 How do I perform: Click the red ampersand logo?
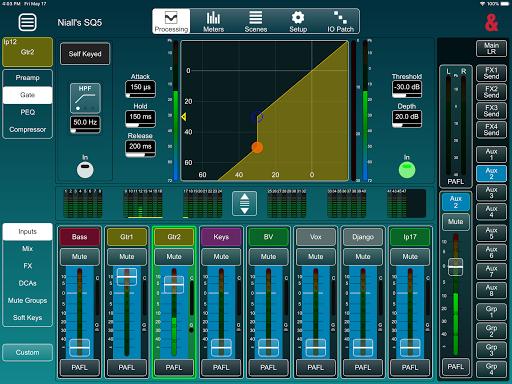pyautogui.click(x=491, y=23)
